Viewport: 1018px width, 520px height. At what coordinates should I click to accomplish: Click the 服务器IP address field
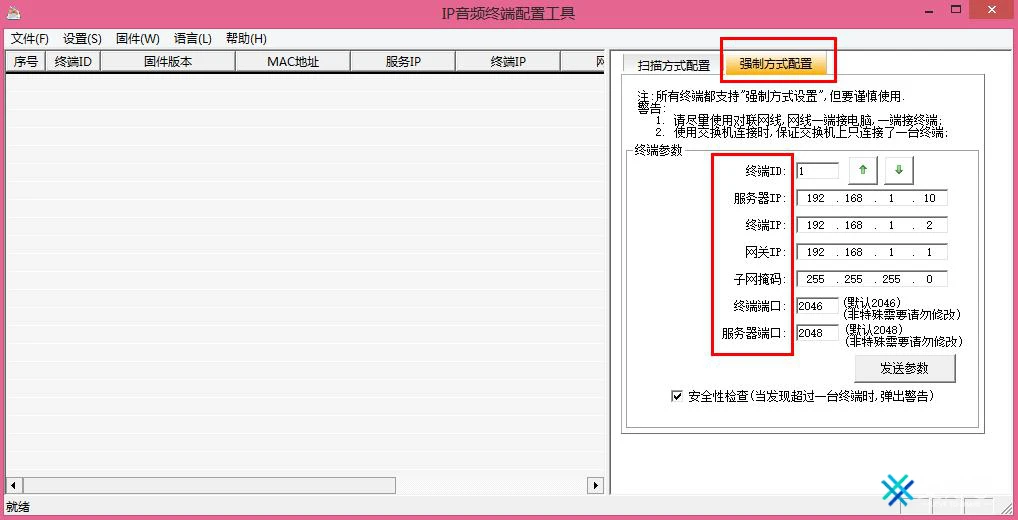point(872,198)
